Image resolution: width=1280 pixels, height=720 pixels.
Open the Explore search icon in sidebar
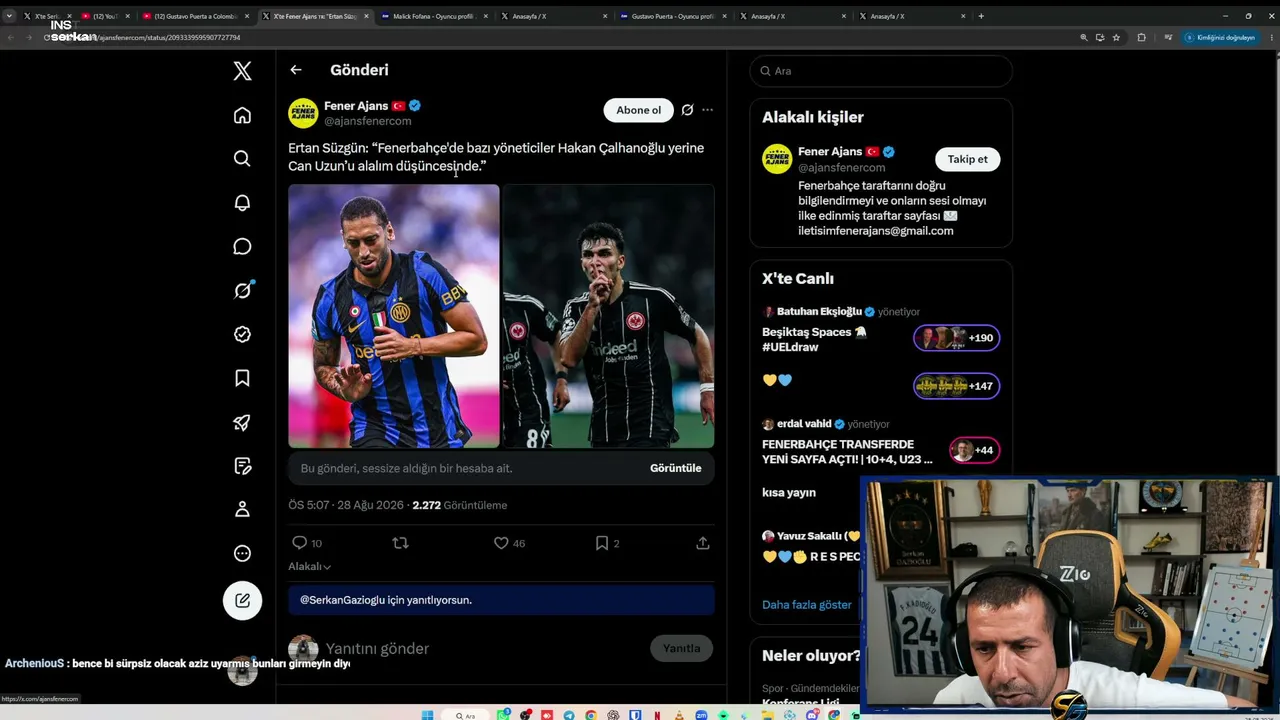click(x=242, y=159)
